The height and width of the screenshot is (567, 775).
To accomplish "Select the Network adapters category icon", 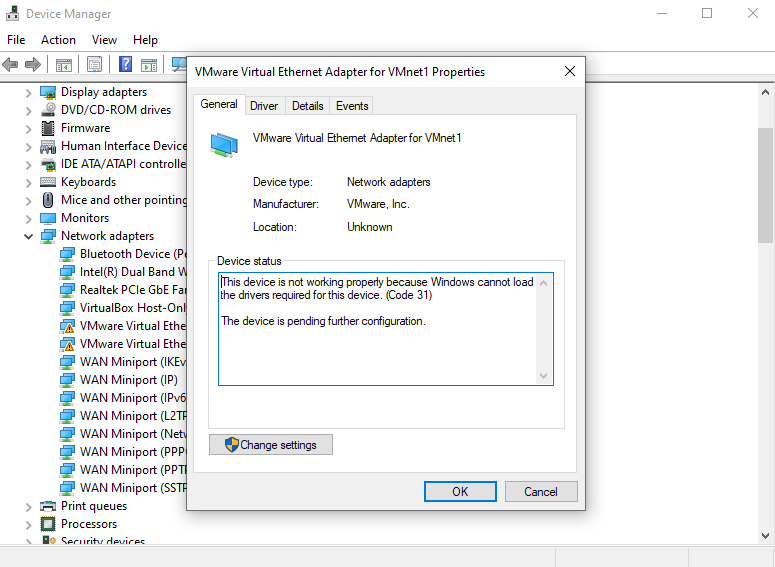I will [x=48, y=236].
